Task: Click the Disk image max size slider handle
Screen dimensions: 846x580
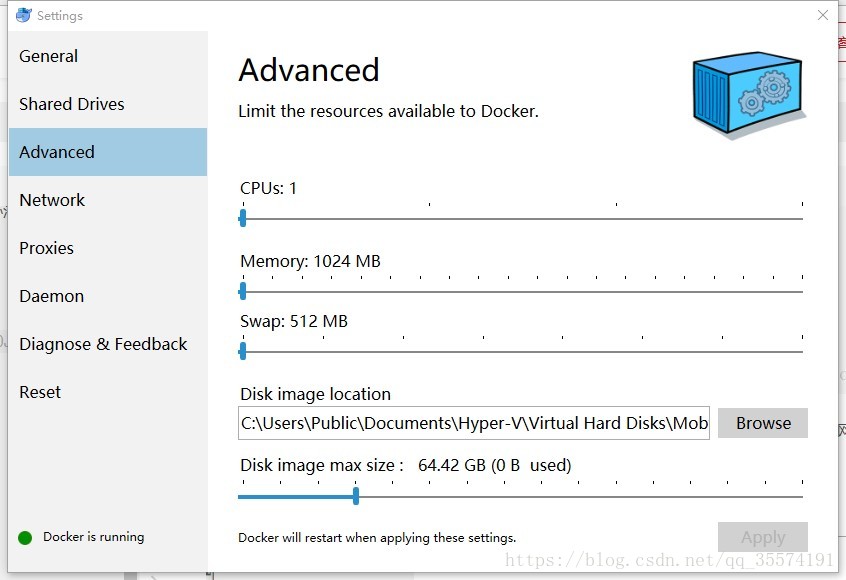Action: click(356, 496)
